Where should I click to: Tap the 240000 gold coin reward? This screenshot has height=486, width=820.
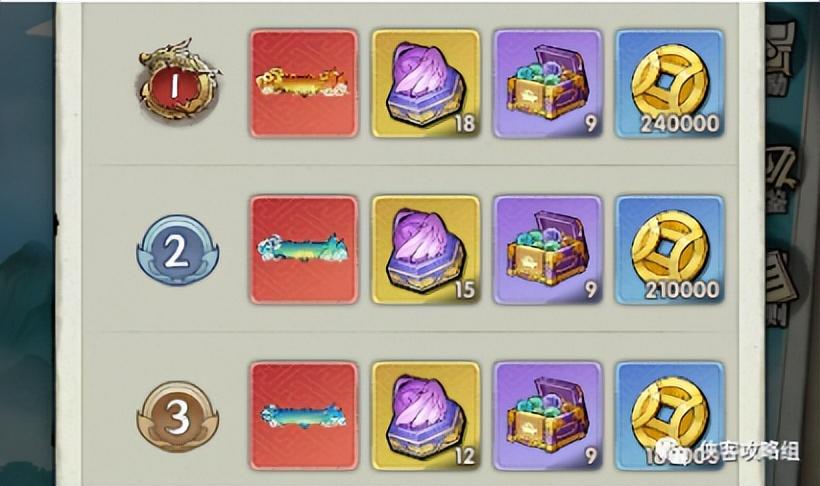point(670,84)
